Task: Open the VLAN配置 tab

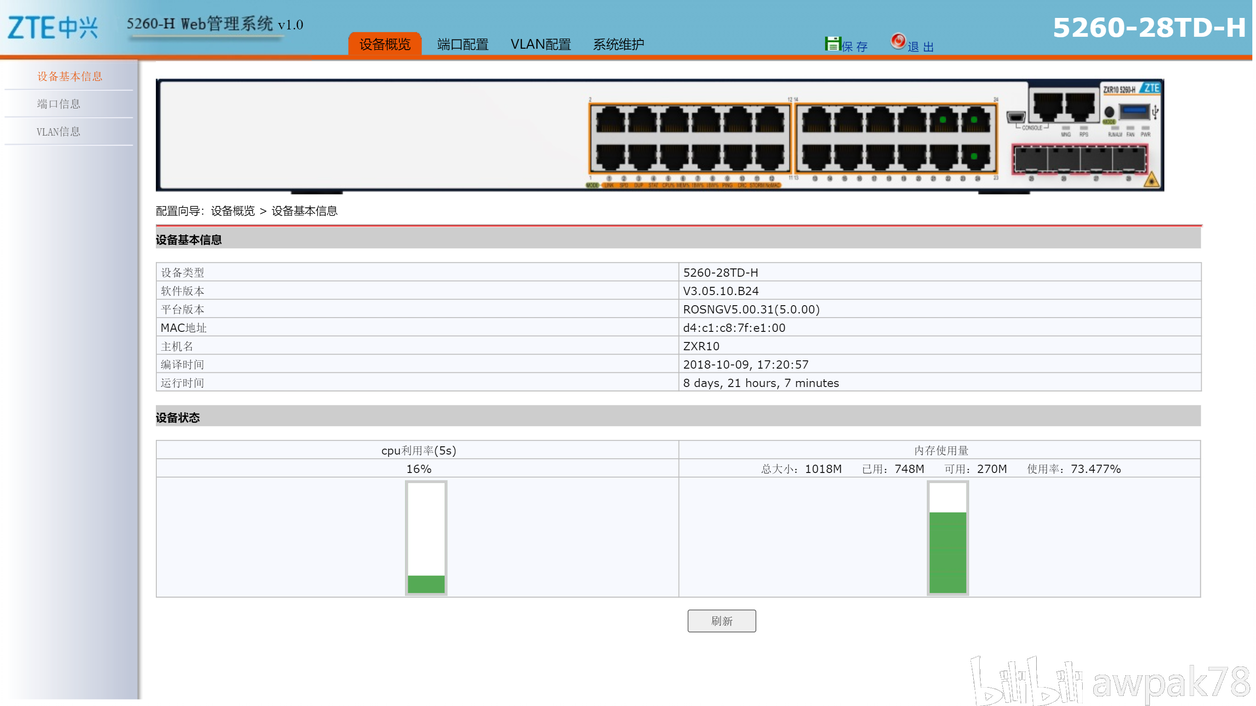Action: [541, 44]
